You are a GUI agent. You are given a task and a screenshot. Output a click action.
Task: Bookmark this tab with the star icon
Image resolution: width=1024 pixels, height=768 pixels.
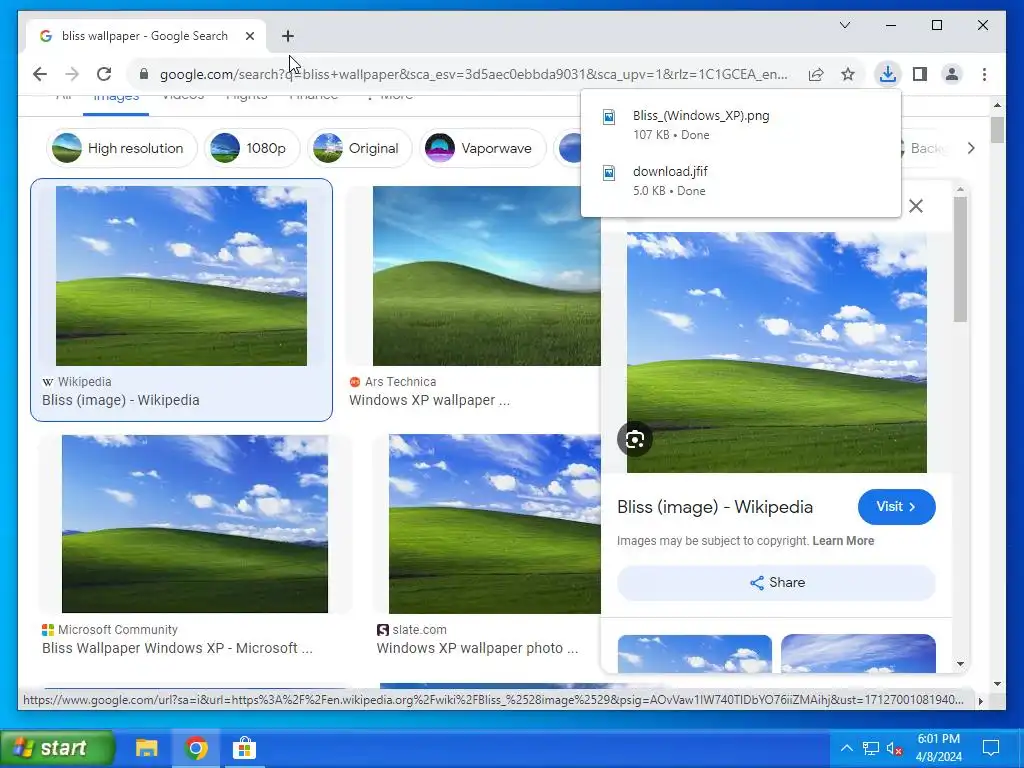(848, 74)
